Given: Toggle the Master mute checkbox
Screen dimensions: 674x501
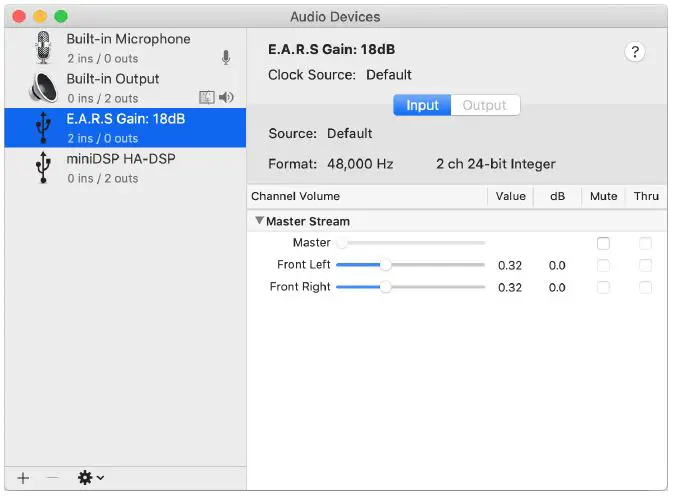Looking at the screenshot, I should pos(603,243).
